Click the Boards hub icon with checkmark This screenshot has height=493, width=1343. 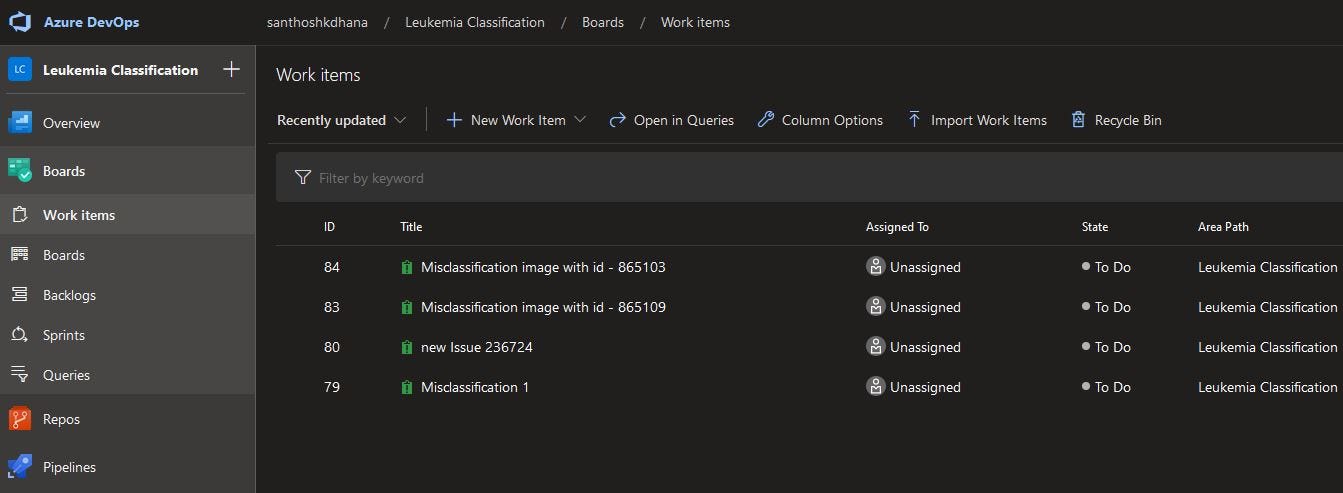(20, 170)
